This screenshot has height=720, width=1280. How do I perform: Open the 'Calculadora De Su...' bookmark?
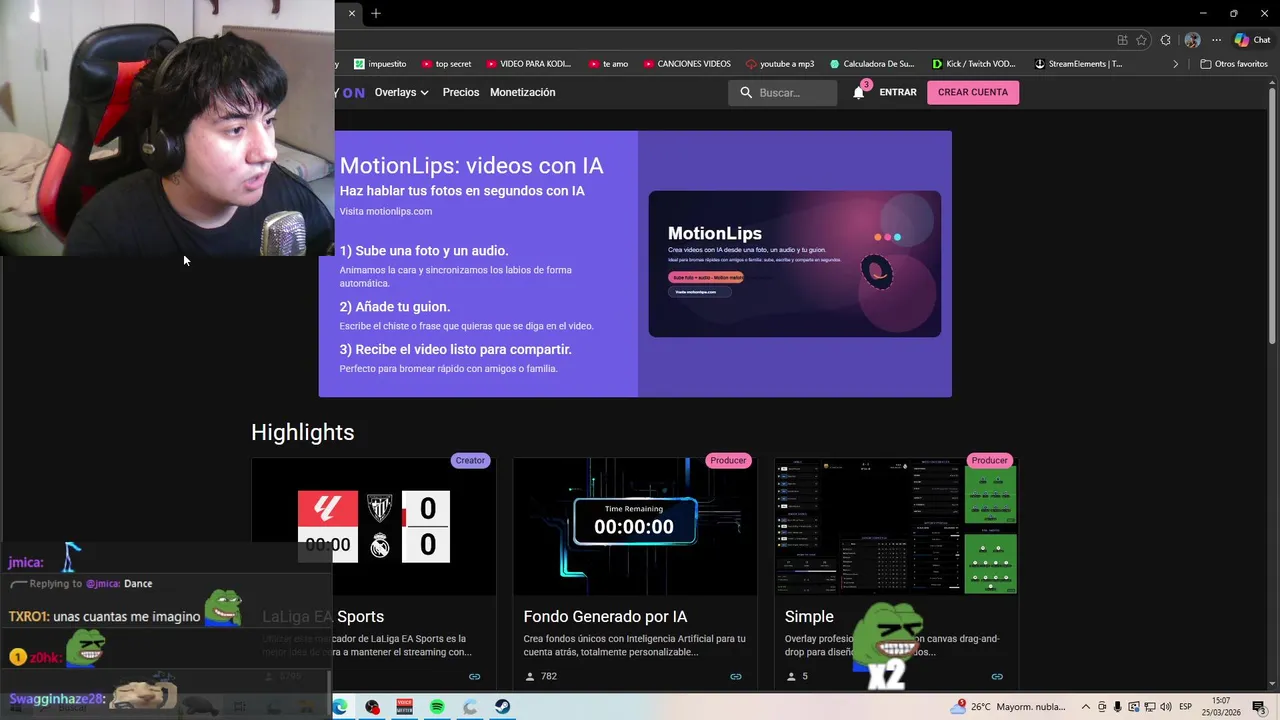point(872,64)
